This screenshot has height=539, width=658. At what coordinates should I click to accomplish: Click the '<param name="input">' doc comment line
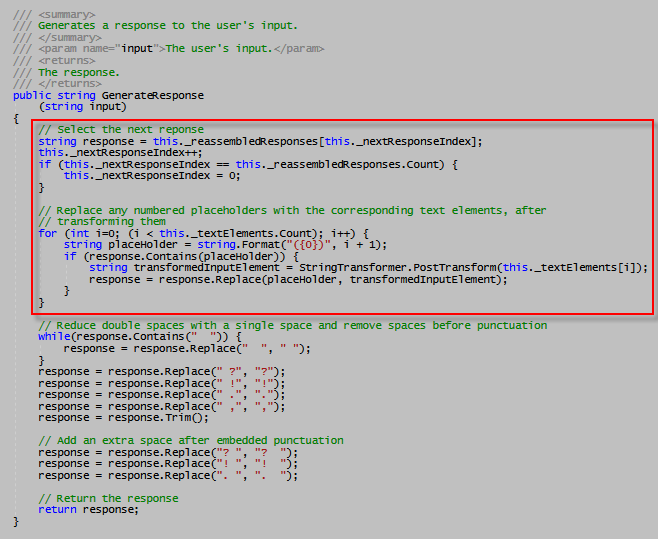tap(169, 49)
